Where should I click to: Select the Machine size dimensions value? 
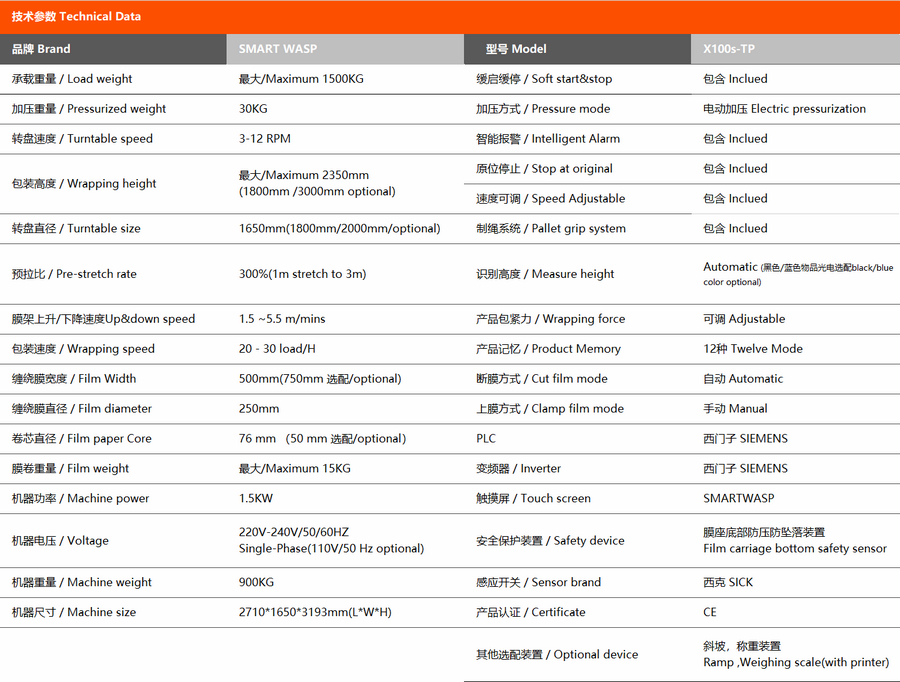click(x=315, y=612)
